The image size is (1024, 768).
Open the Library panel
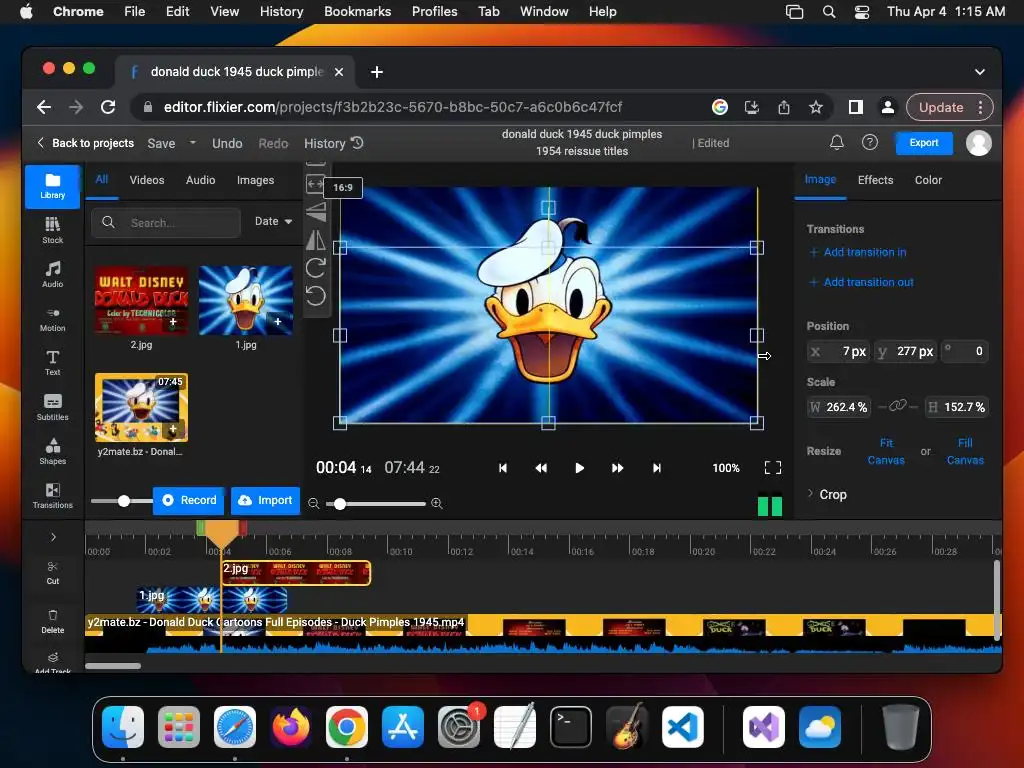tap(52, 186)
